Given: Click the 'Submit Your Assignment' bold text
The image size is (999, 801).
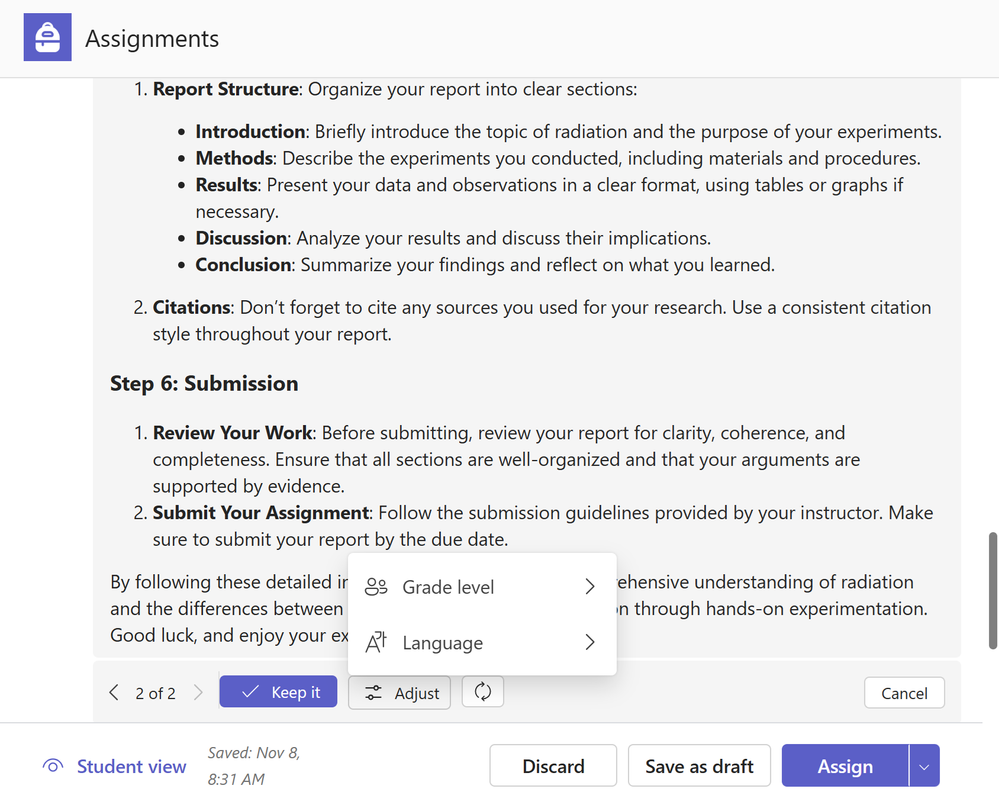Looking at the screenshot, I should [x=261, y=513].
